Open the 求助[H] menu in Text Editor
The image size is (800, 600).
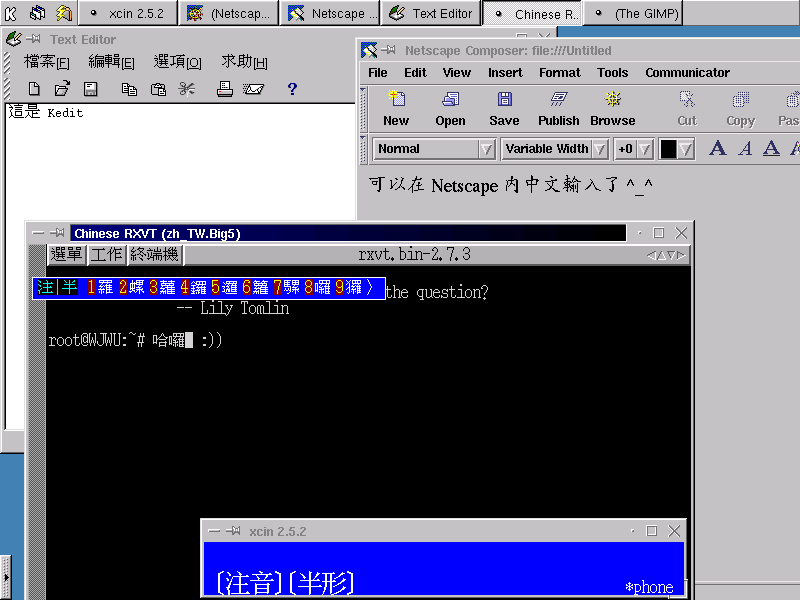(x=244, y=62)
